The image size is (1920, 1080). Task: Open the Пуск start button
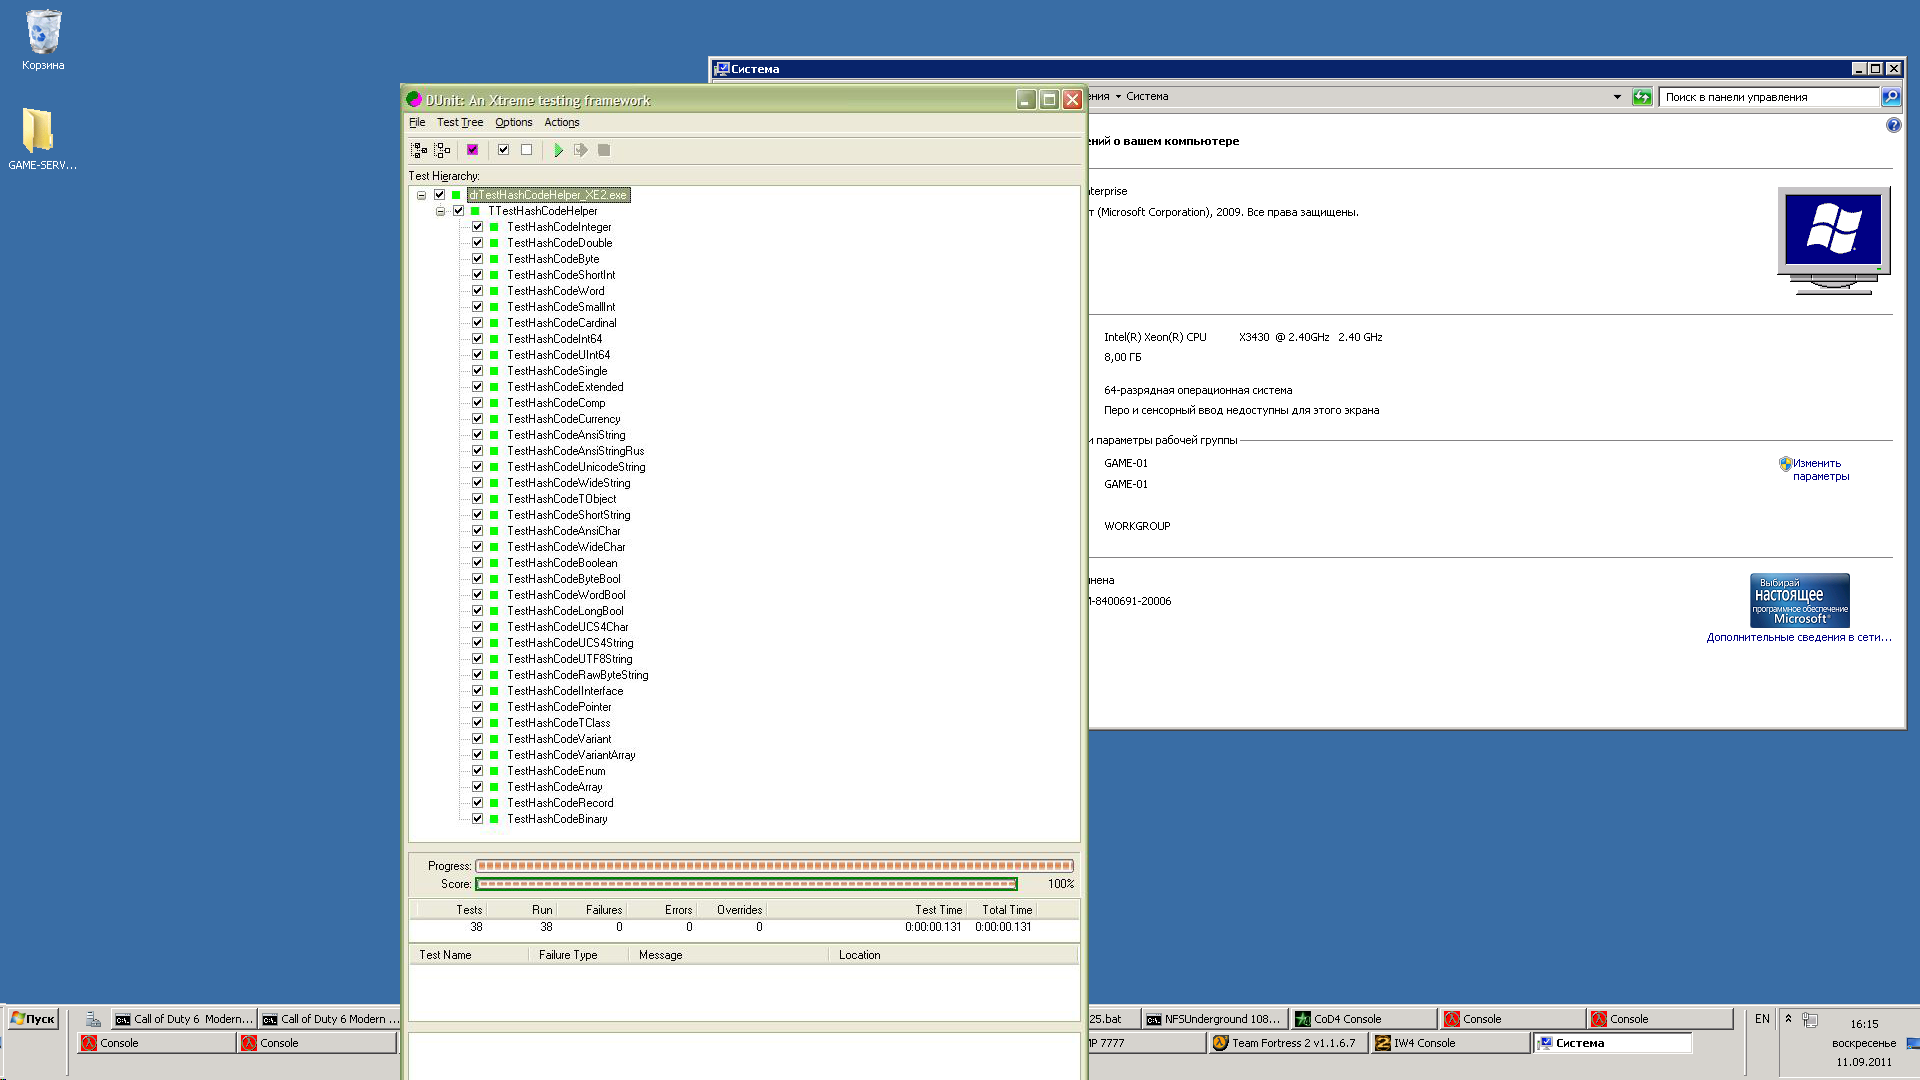pyautogui.click(x=33, y=1019)
